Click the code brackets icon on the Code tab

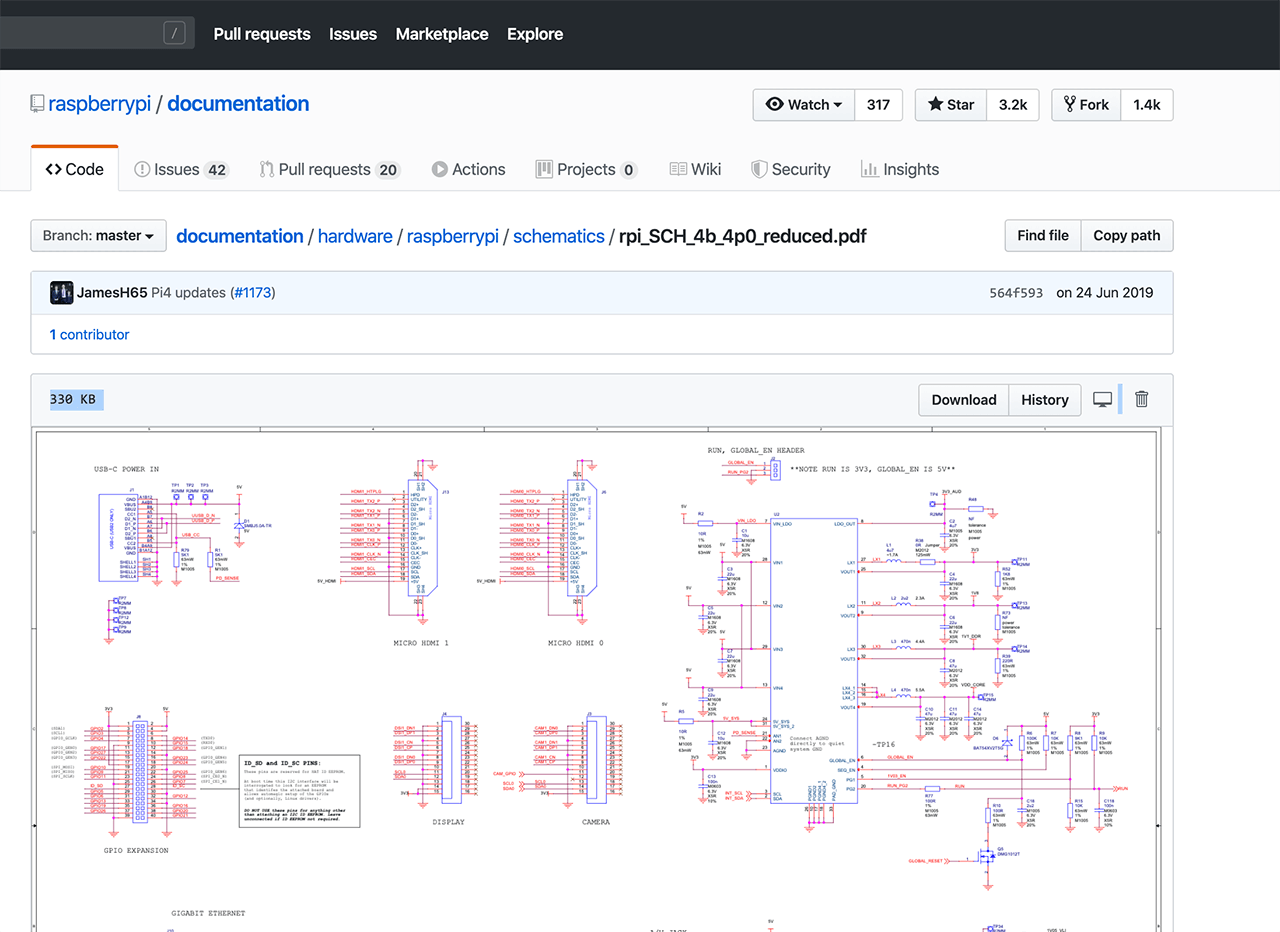point(53,169)
